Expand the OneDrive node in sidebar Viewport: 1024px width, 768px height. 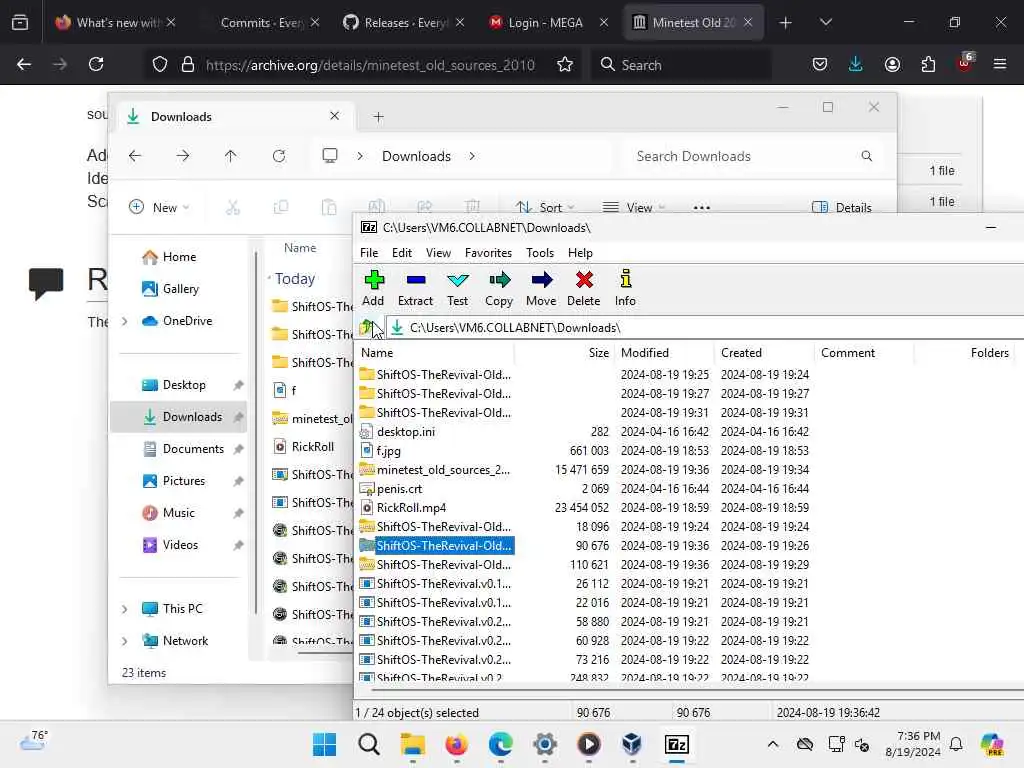(x=125, y=321)
